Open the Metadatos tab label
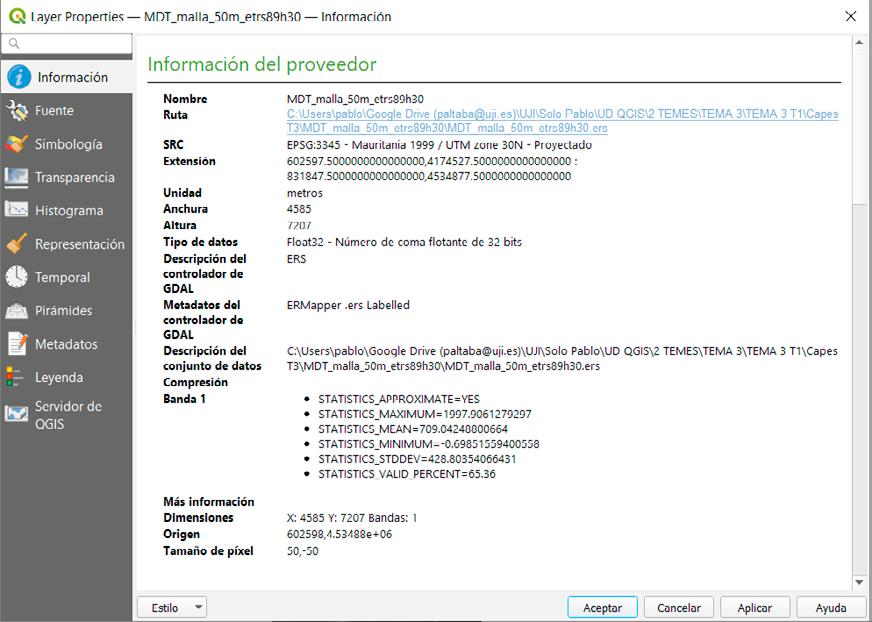Screen dimensions: 872x622 66,344
